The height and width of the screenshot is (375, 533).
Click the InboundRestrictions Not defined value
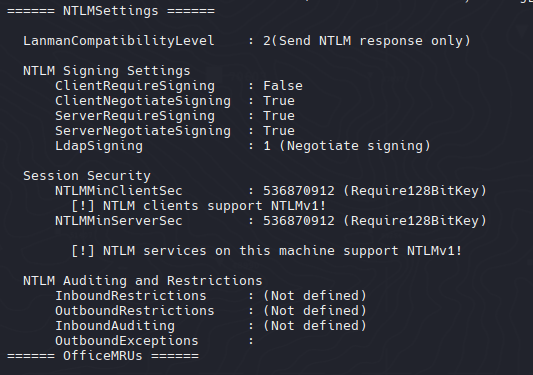coord(315,296)
